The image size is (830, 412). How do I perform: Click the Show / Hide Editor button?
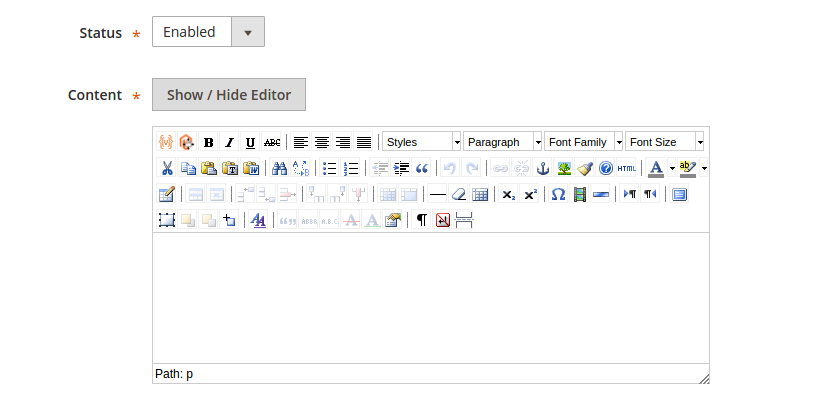pyautogui.click(x=229, y=95)
